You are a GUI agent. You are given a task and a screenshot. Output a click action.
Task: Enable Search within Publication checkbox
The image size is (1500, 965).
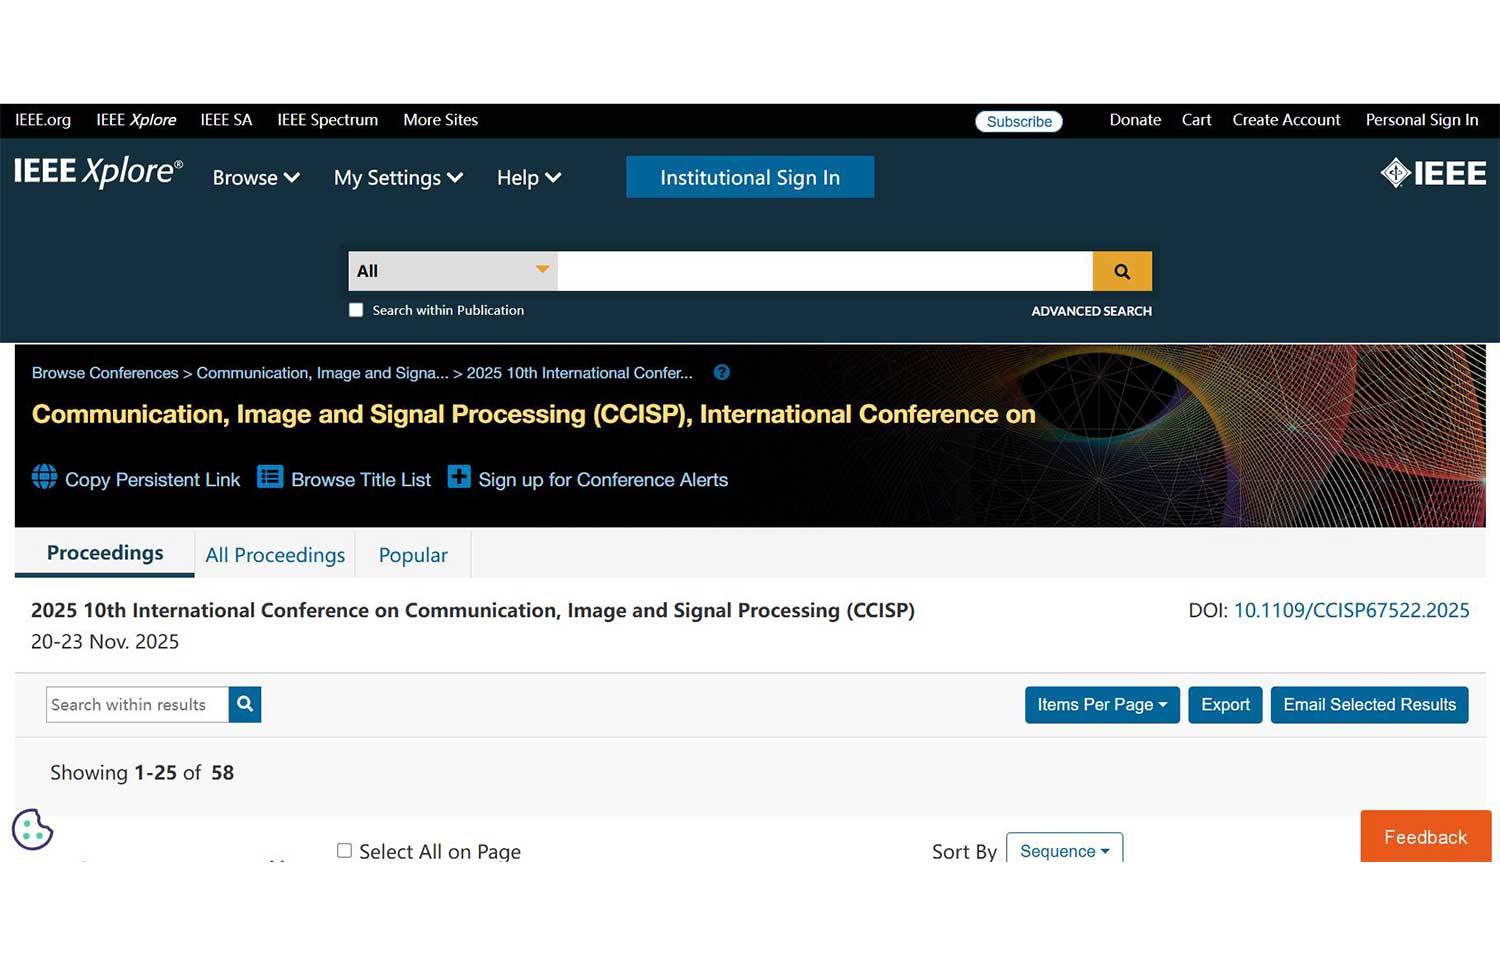(356, 310)
